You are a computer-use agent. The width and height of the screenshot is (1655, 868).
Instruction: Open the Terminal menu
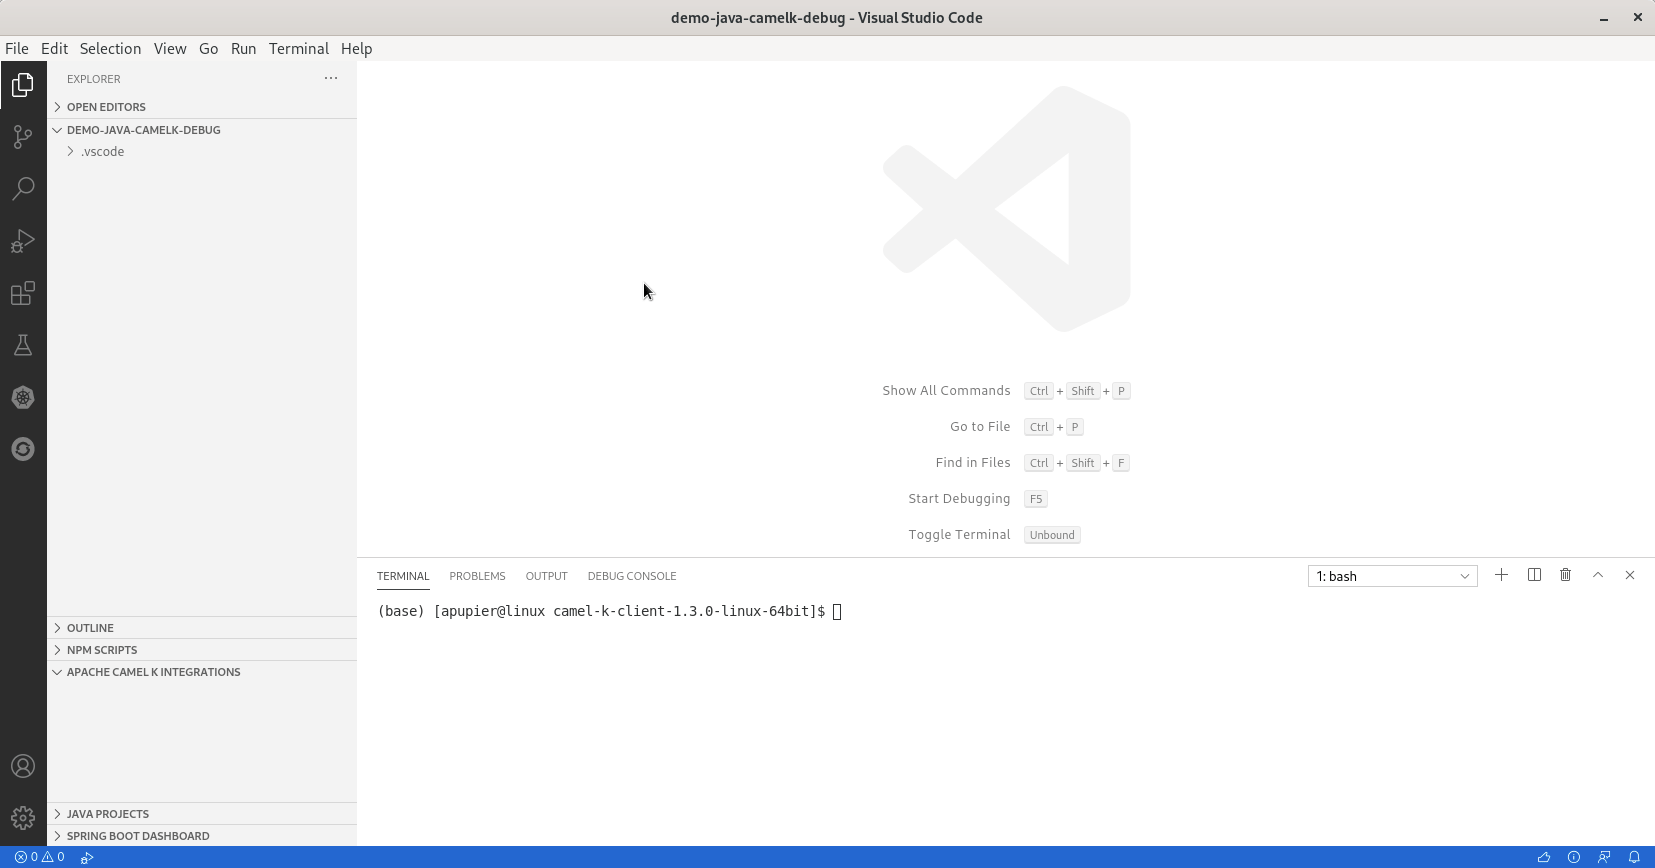point(298,48)
